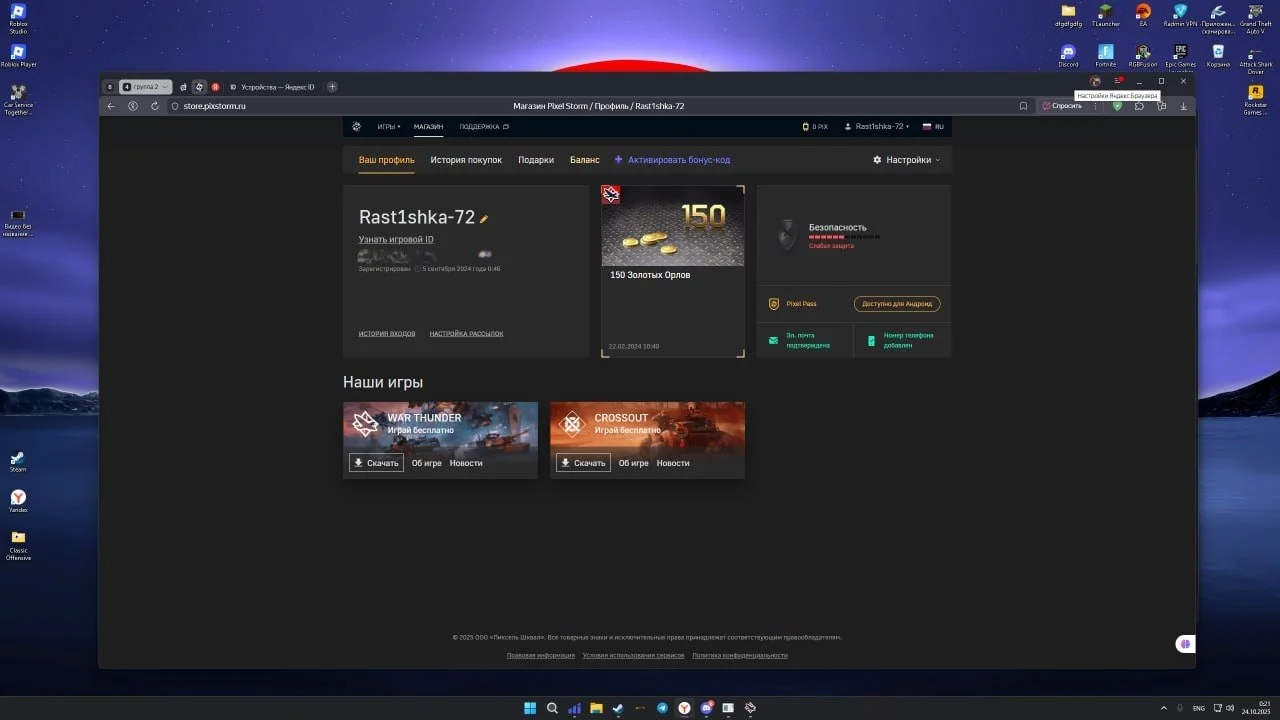Go to the Подарки tab

536,160
